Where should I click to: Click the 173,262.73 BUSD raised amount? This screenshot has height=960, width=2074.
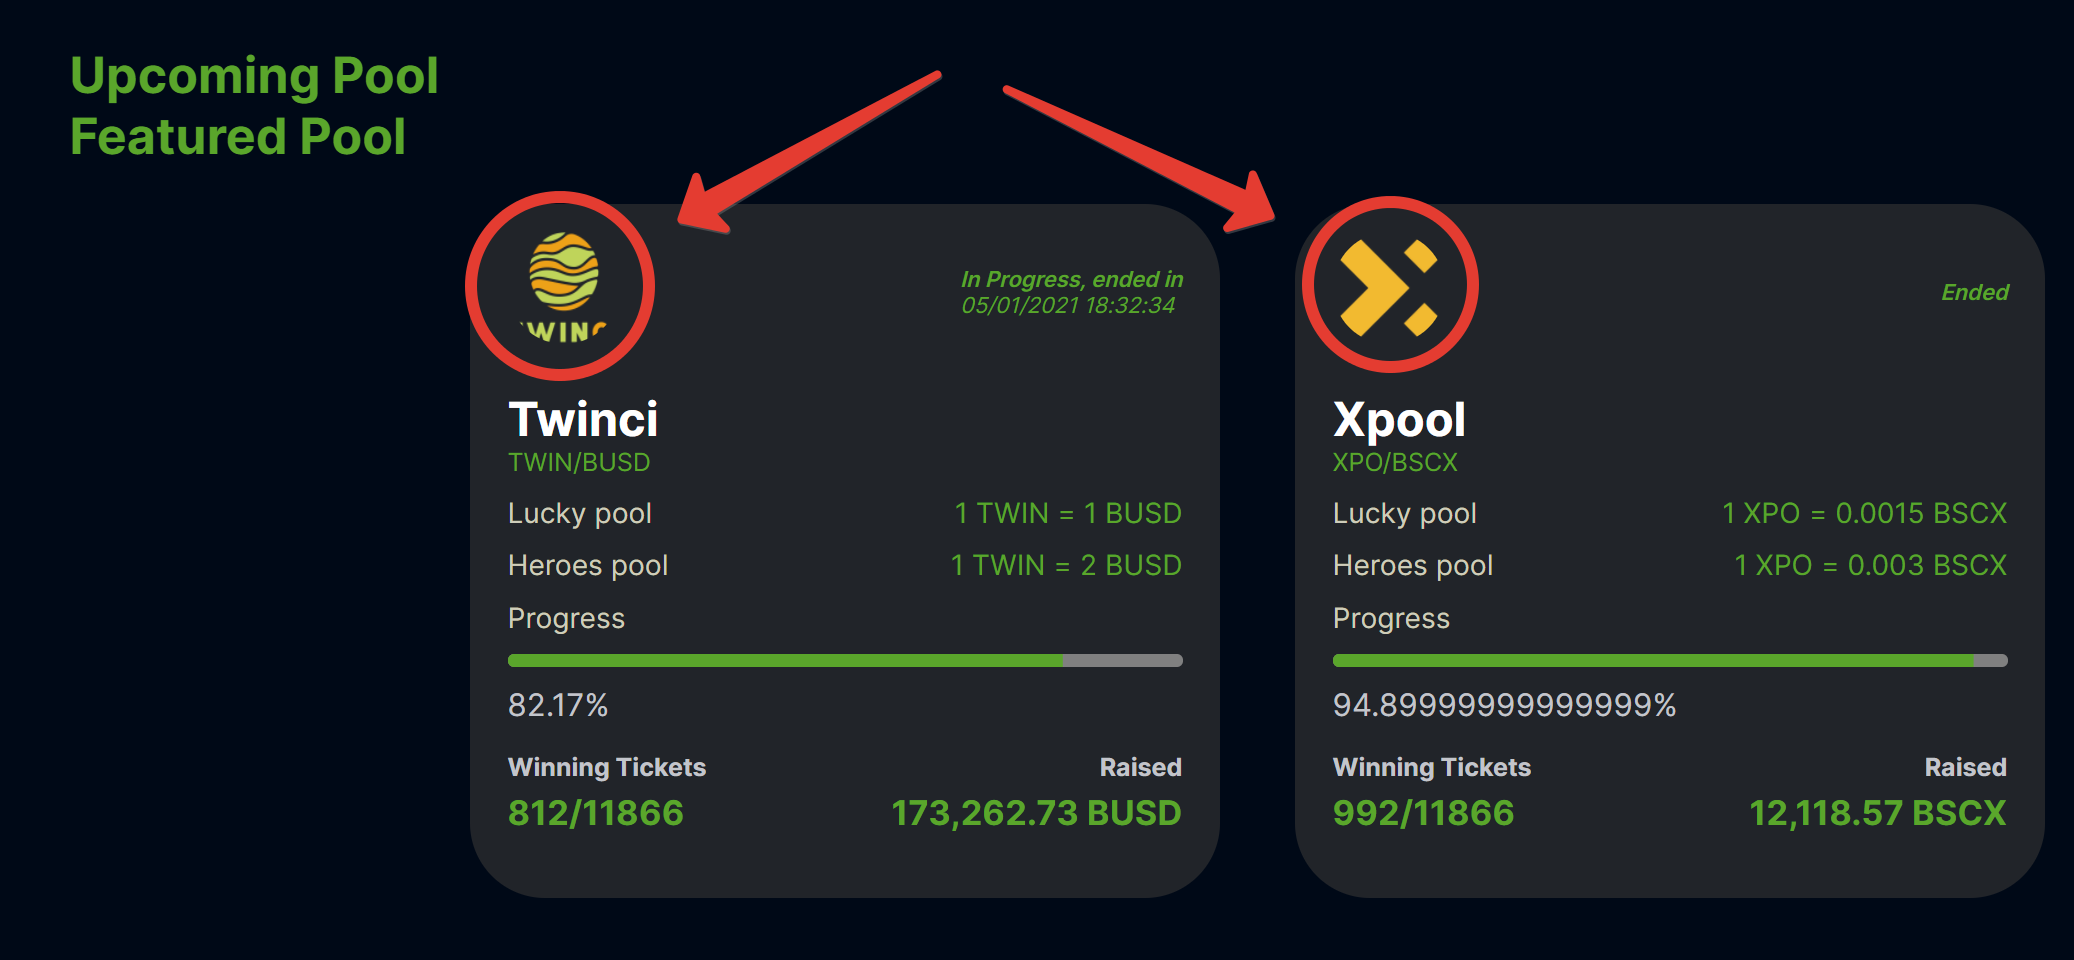(x=1036, y=813)
